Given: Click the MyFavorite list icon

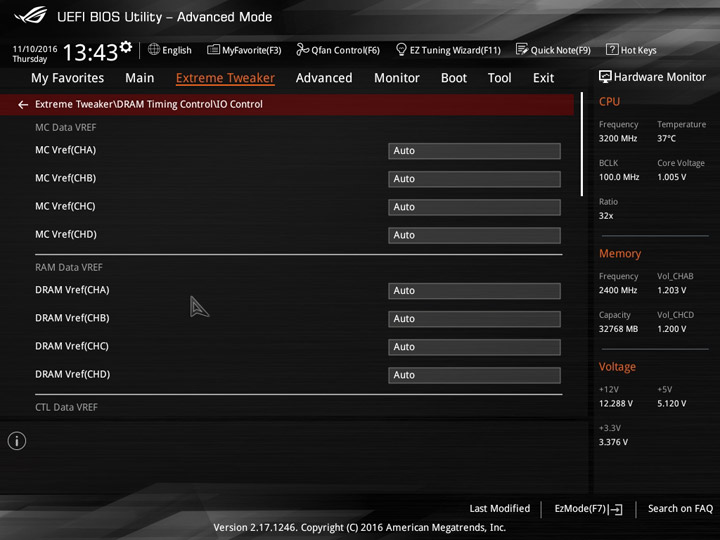Looking at the screenshot, I should [214, 49].
